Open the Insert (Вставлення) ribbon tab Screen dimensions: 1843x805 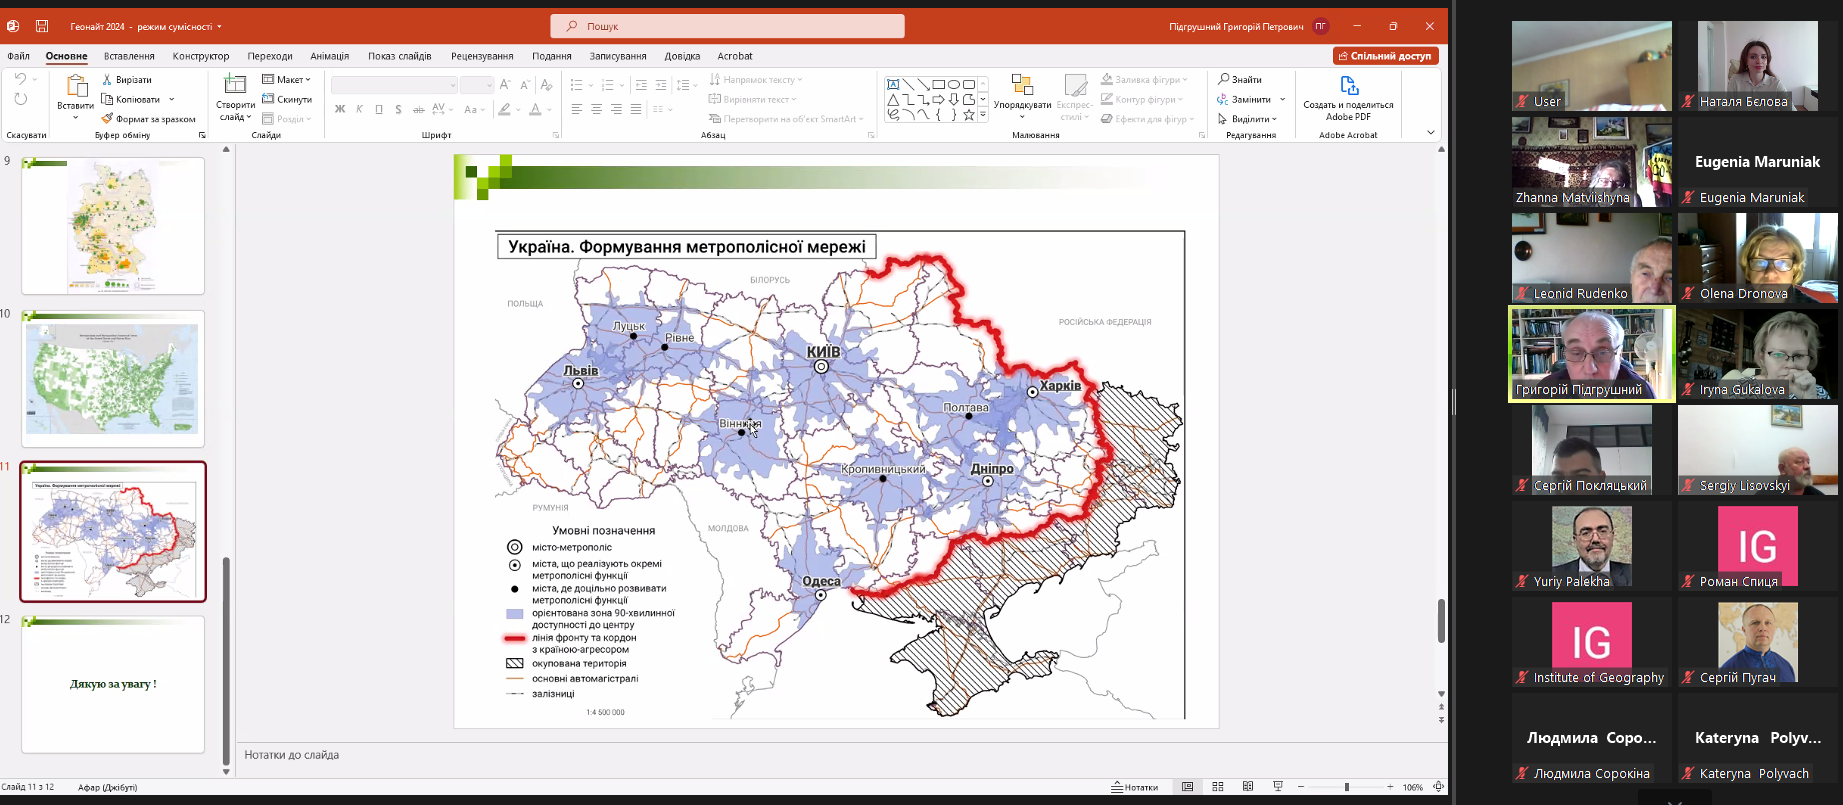pyautogui.click(x=129, y=56)
